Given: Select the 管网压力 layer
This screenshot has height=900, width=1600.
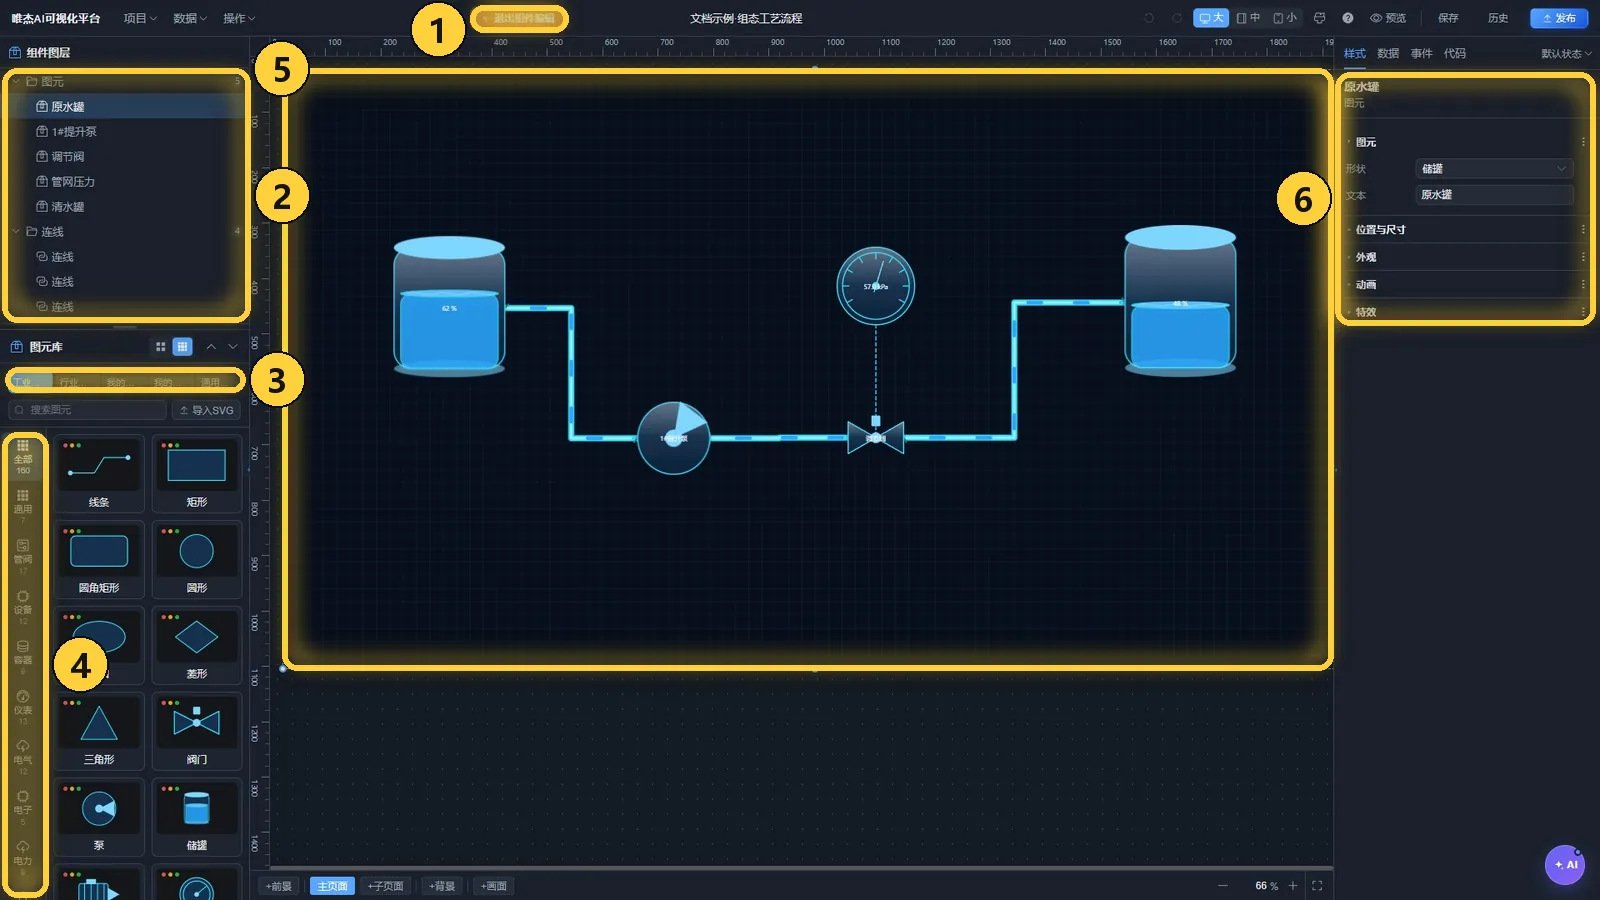Looking at the screenshot, I should pyautogui.click(x=125, y=182).
